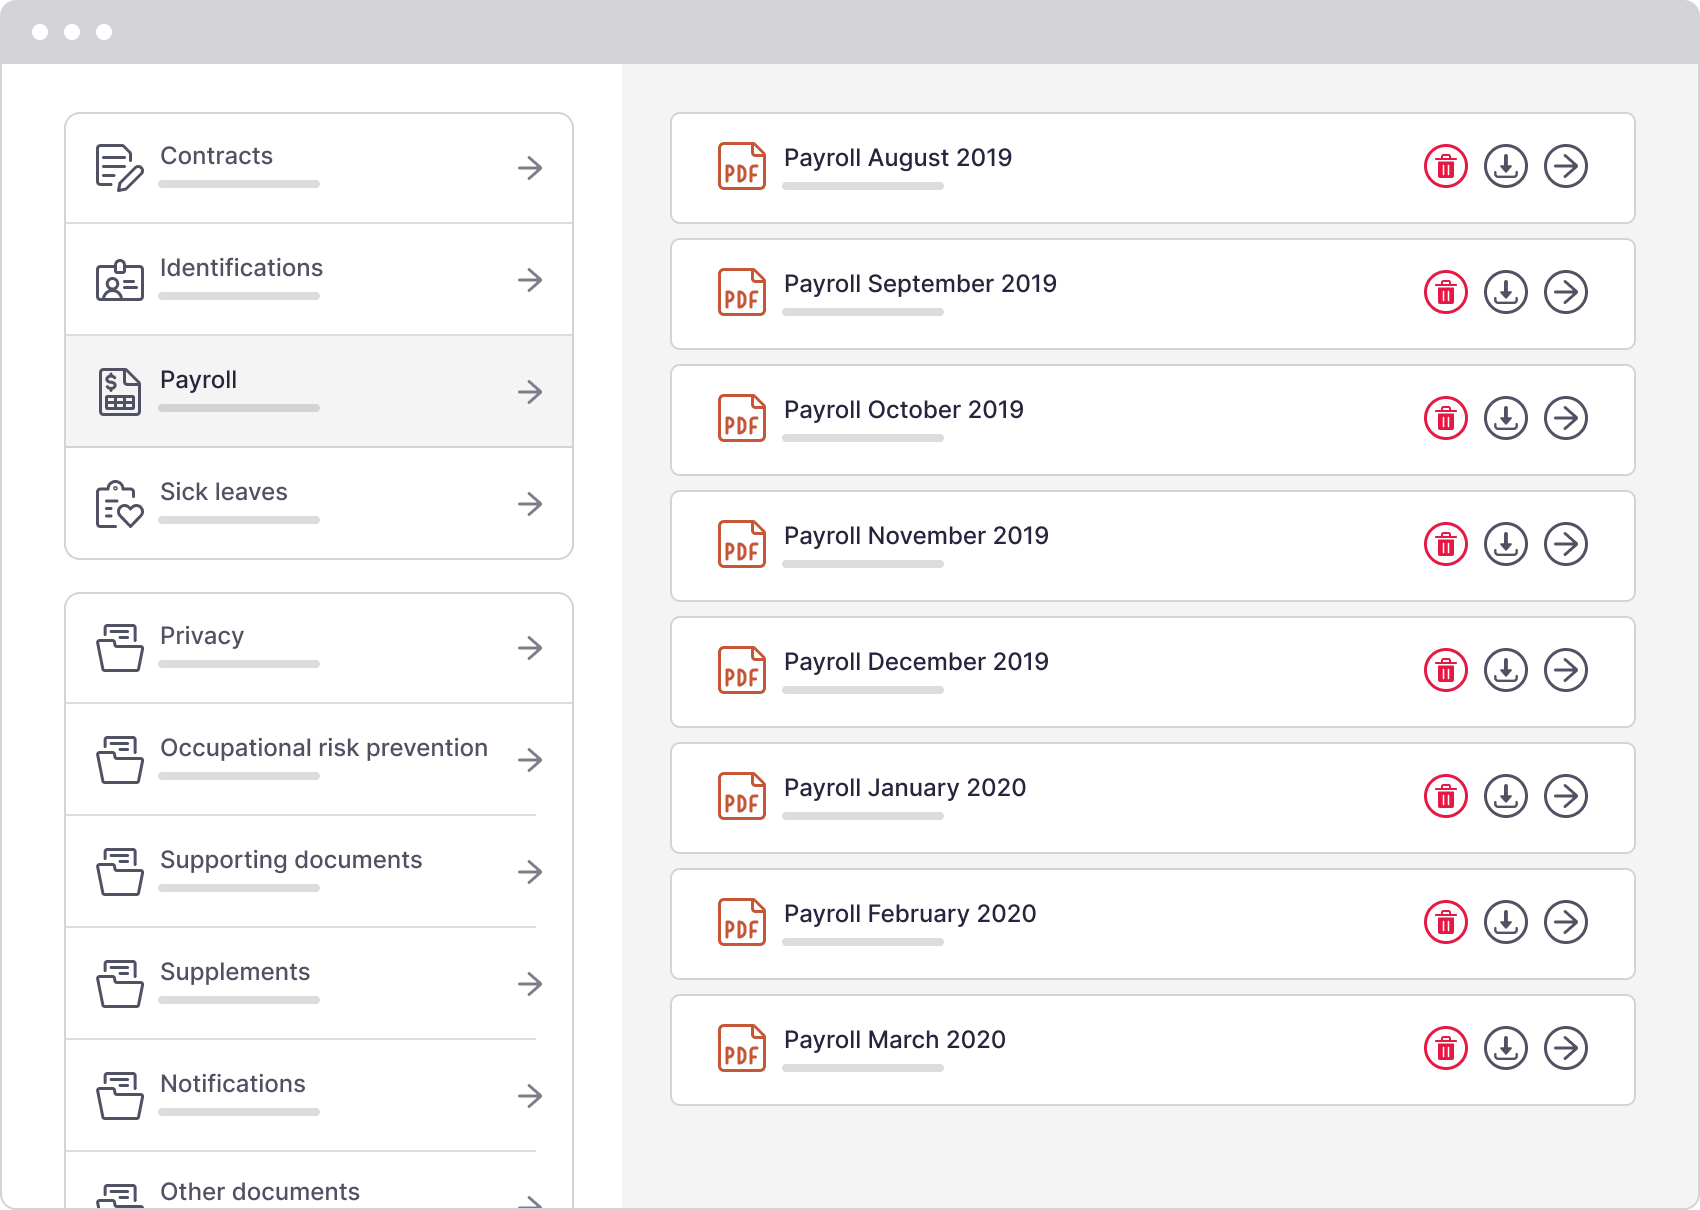This screenshot has height=1210, width=1700.
Task: Select the Notifications category
Action: click(x=232, y=1084)
